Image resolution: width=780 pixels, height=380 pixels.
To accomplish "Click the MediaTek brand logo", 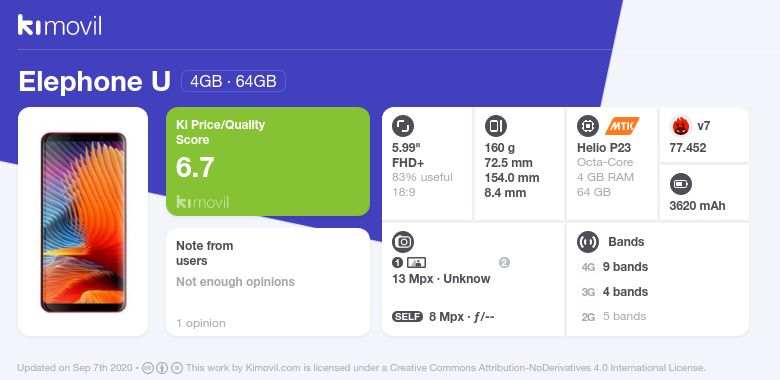I will coord(622,126).
